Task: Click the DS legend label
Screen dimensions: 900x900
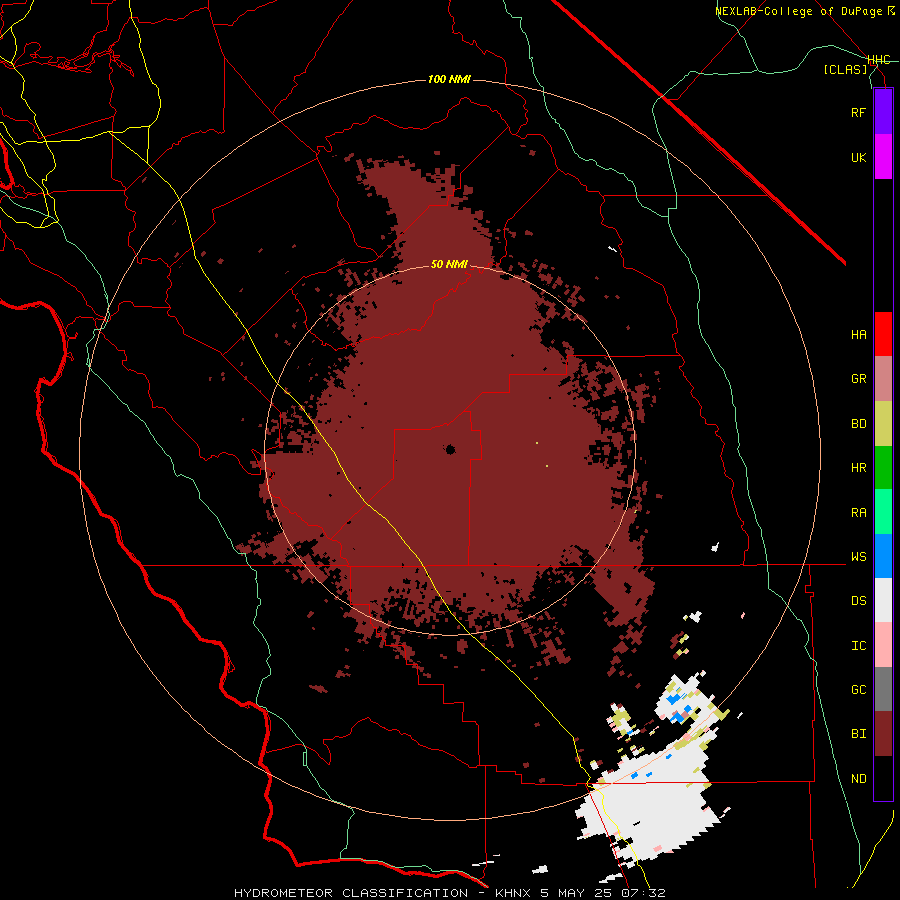Action: point(858,601)
